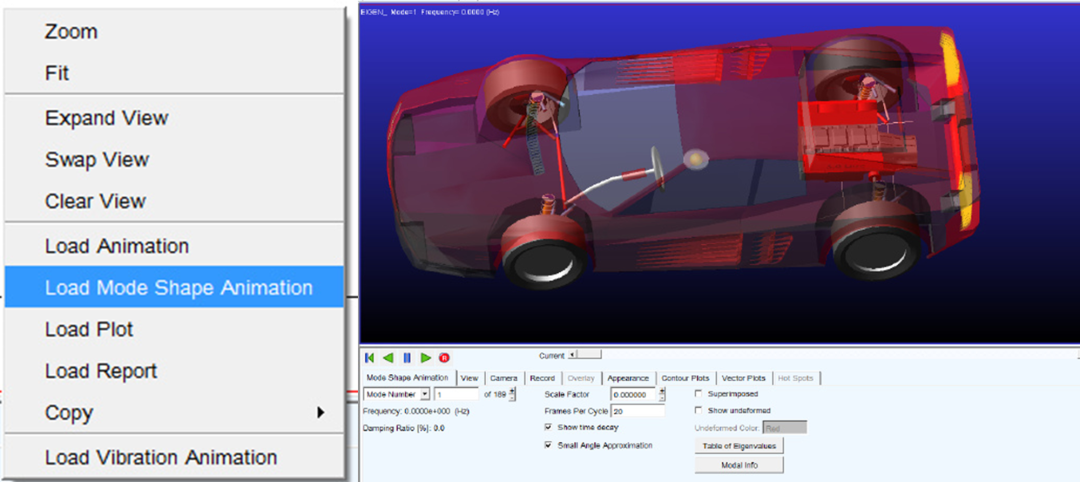Click the mode number stepper arrows
Screen dimensions: 1080x482
[x=512, y=395]
